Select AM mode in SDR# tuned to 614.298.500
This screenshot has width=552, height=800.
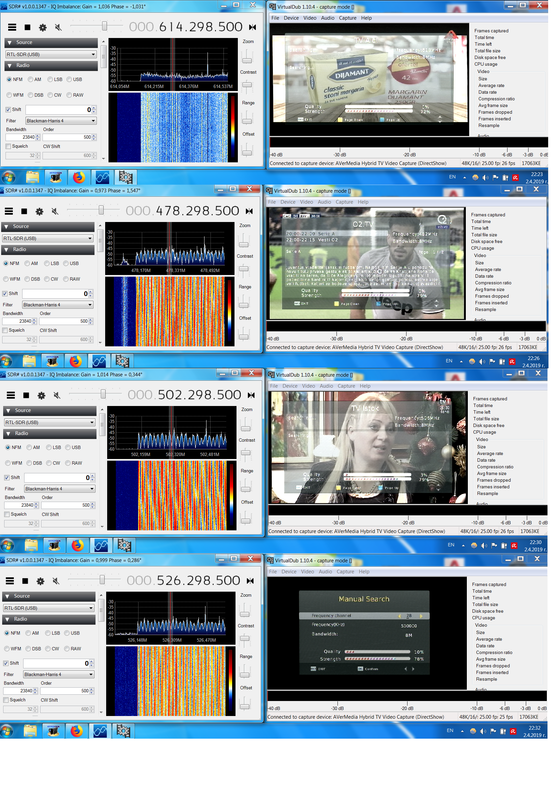35,80
